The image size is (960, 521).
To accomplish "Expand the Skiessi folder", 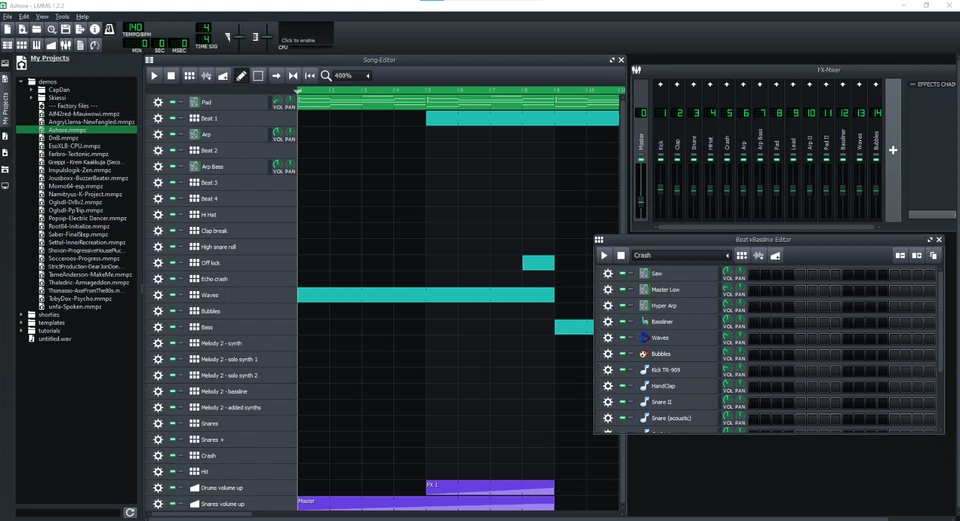I will pos(31,98).
